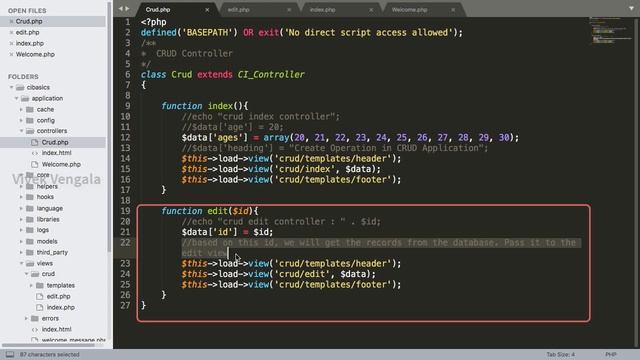Expand the logs folder
640x360 pixels.
click(21, 230)
